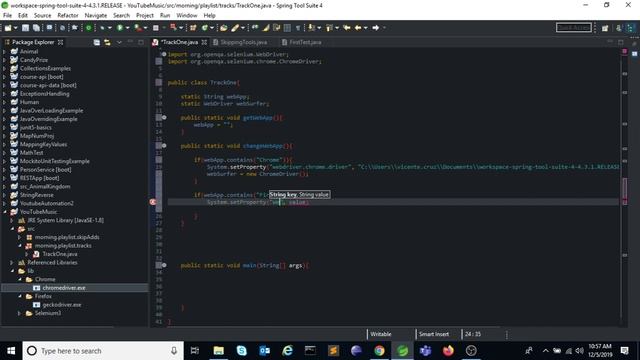
Task: Open the File menu
Action: 7,16
